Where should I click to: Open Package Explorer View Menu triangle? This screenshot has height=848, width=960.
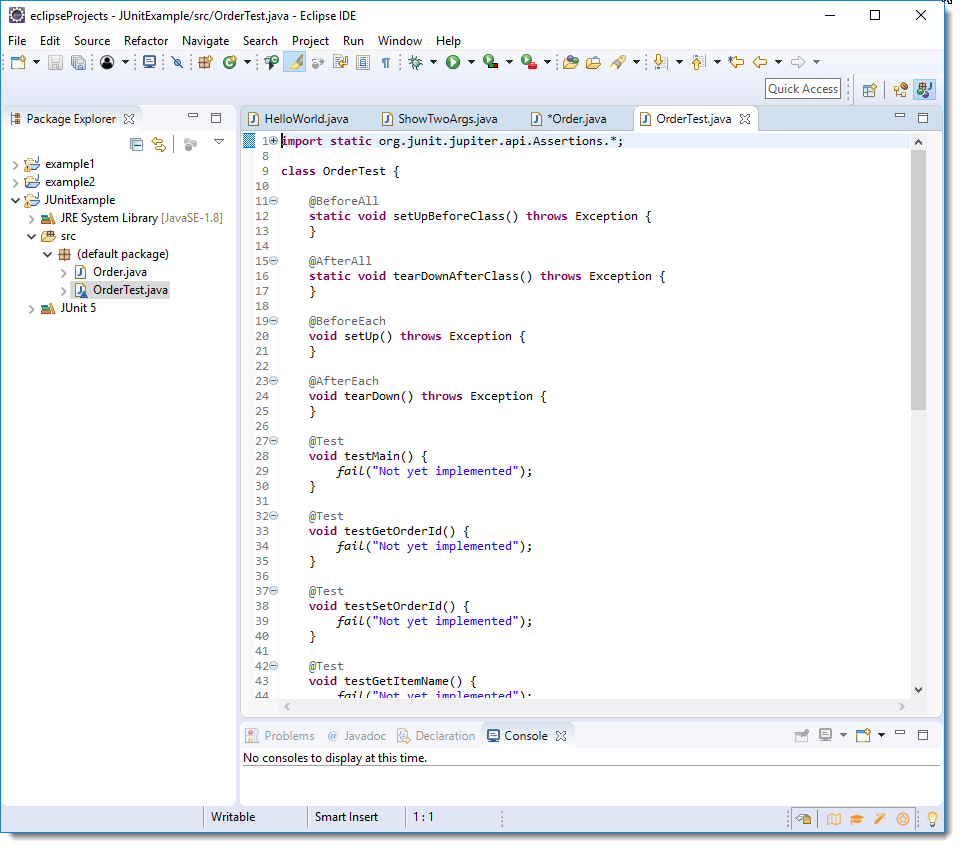click(x=219, y=142)
